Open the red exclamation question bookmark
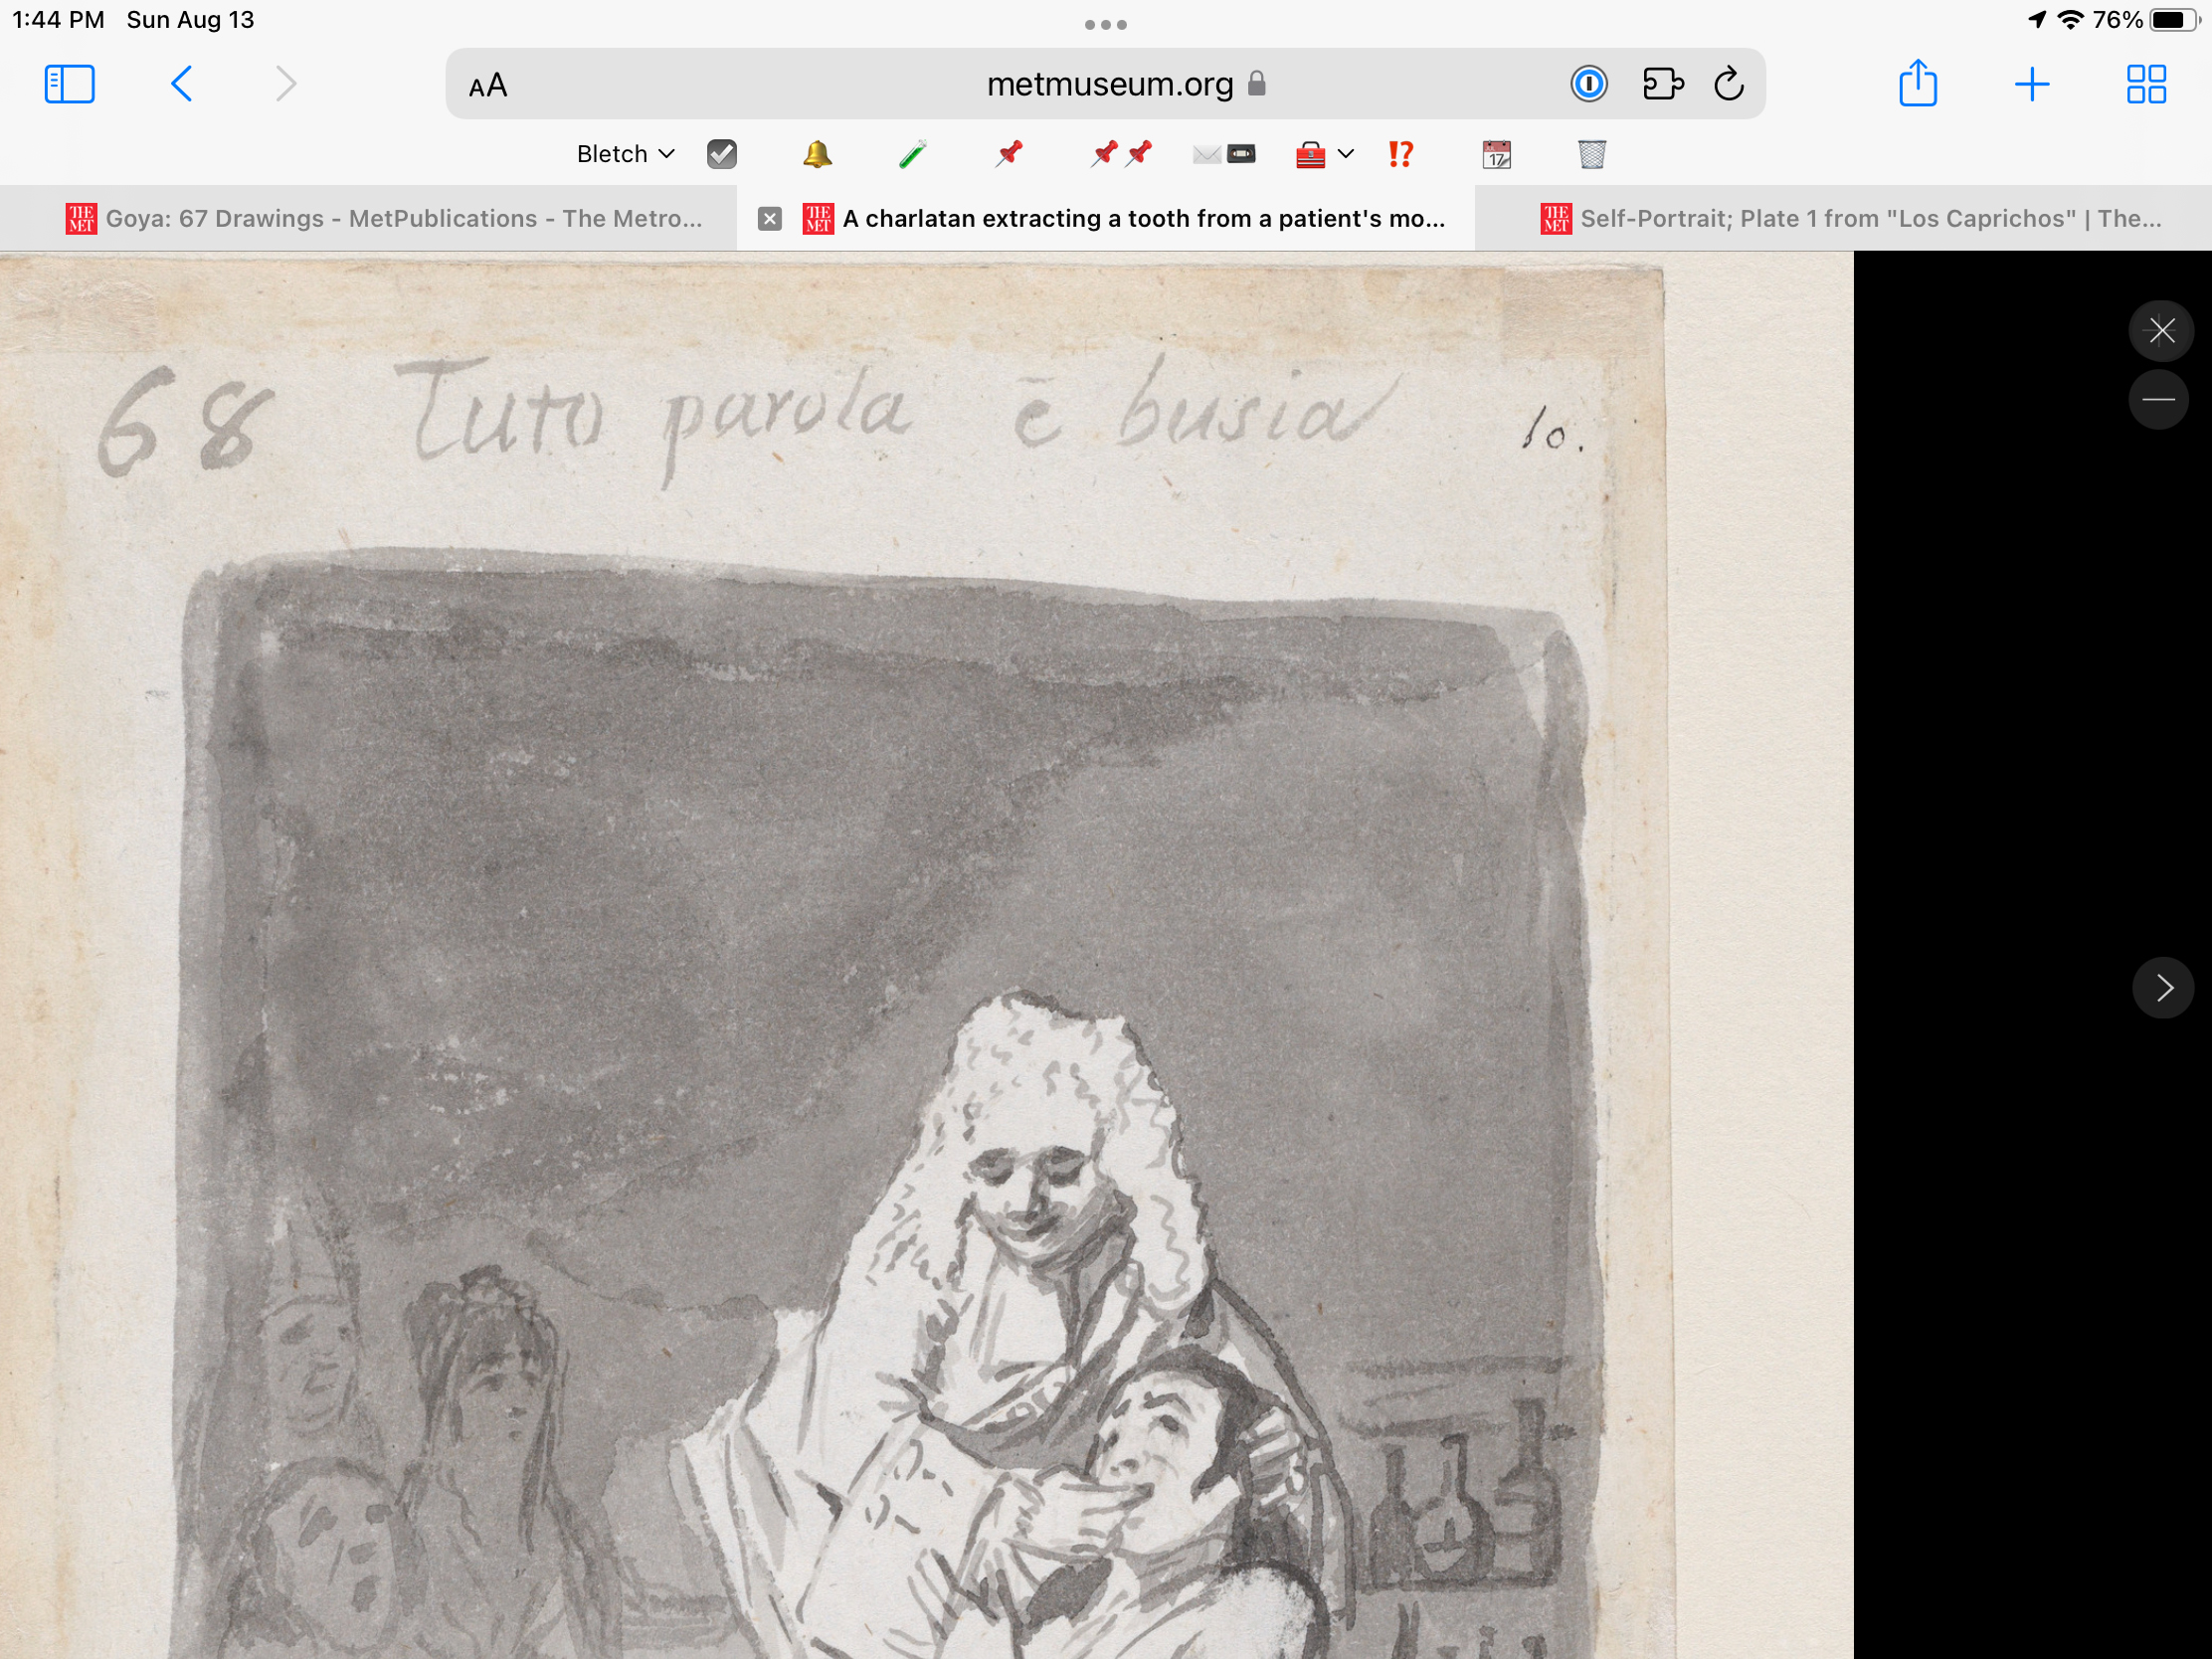The height and width of the screenshot is (1659, 2212). point(1400,154)
